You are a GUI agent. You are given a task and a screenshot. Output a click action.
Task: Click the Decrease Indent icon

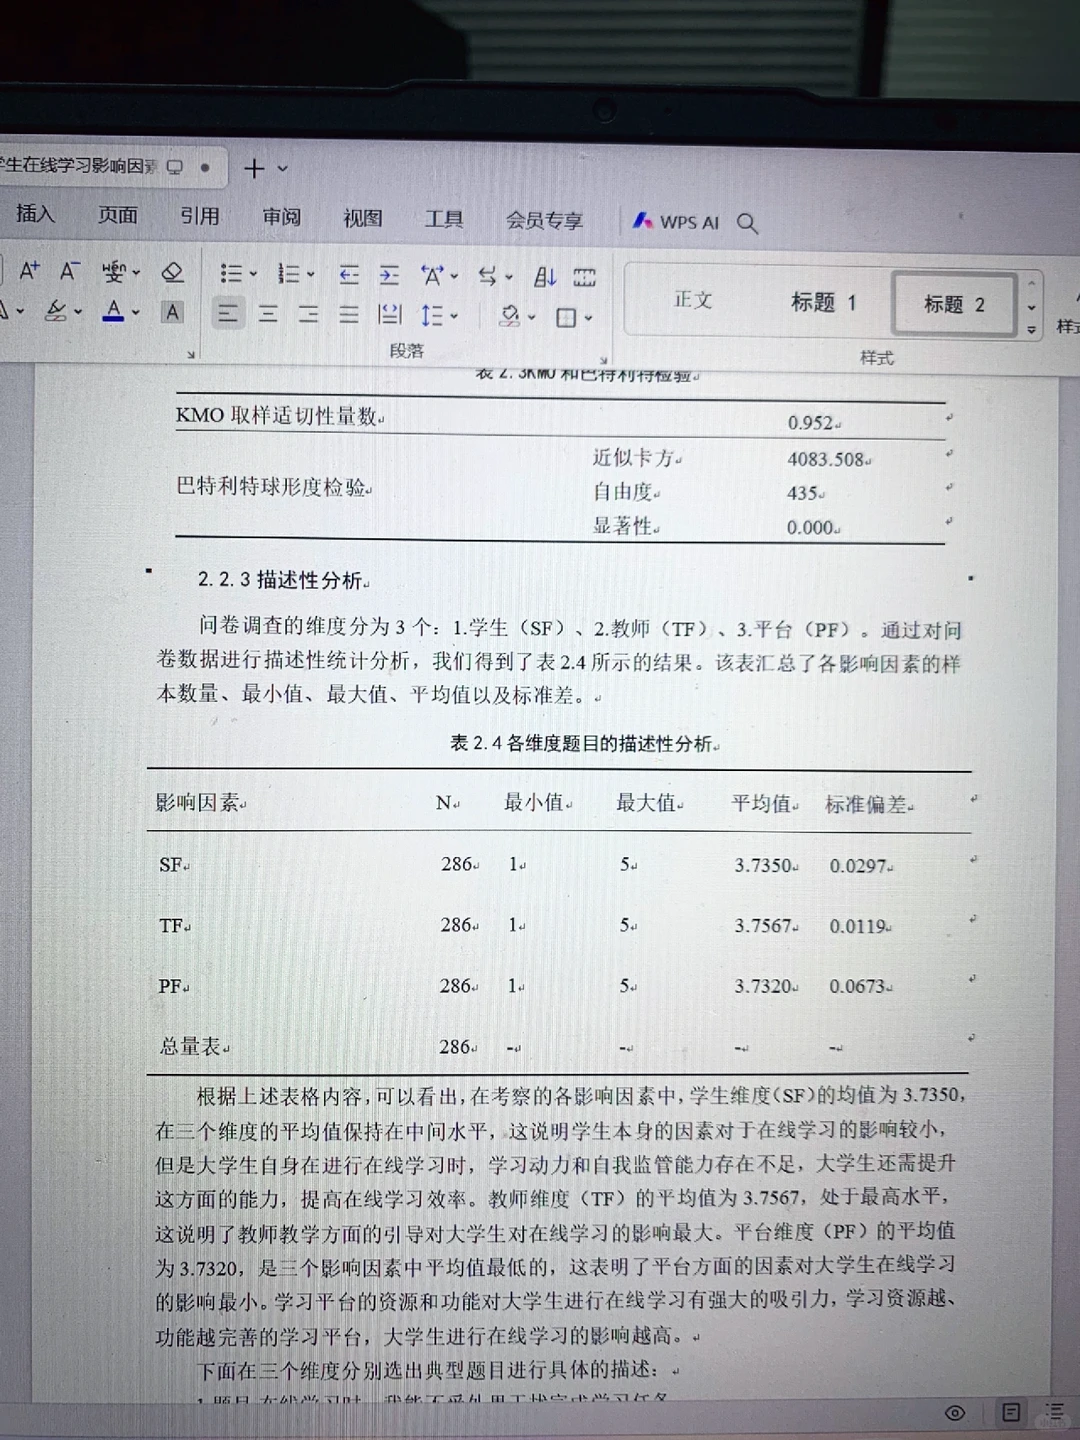[348, 273]
